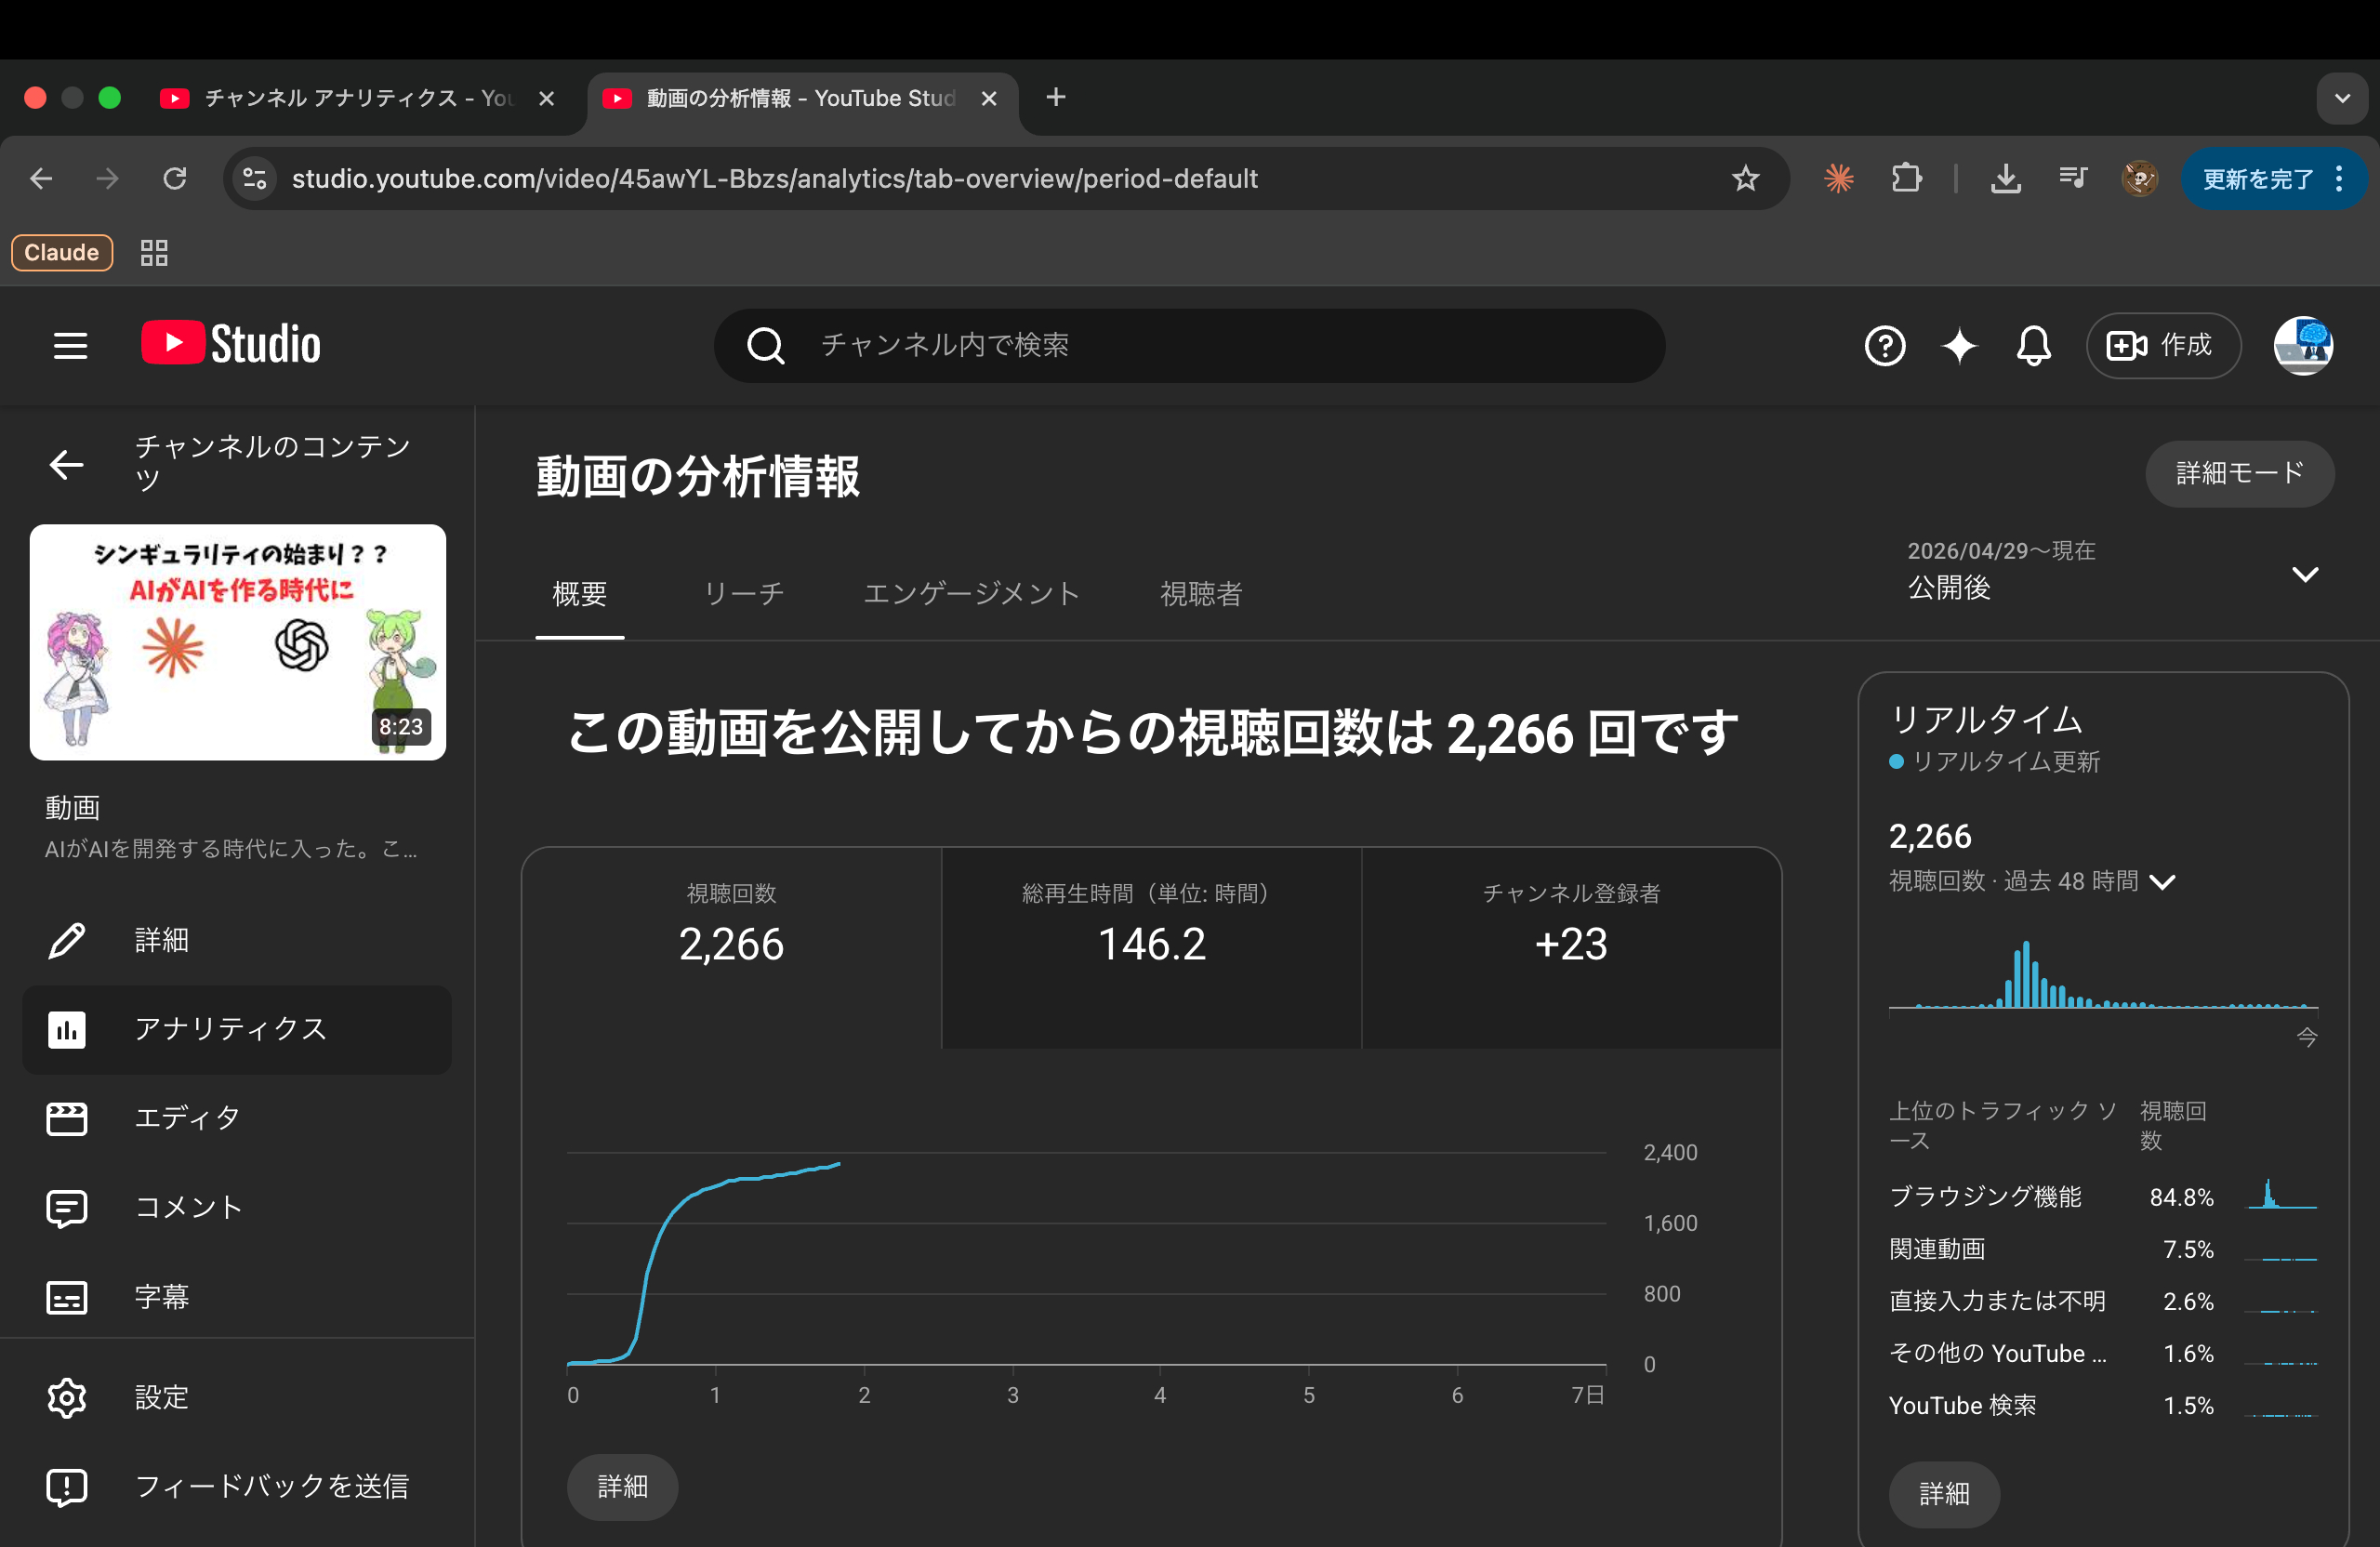This screenshot has height=1547, width=2380.
Task: Click the sparkle Ask Studio icon
Action: pyautogui.click(x=1959, y=346)
